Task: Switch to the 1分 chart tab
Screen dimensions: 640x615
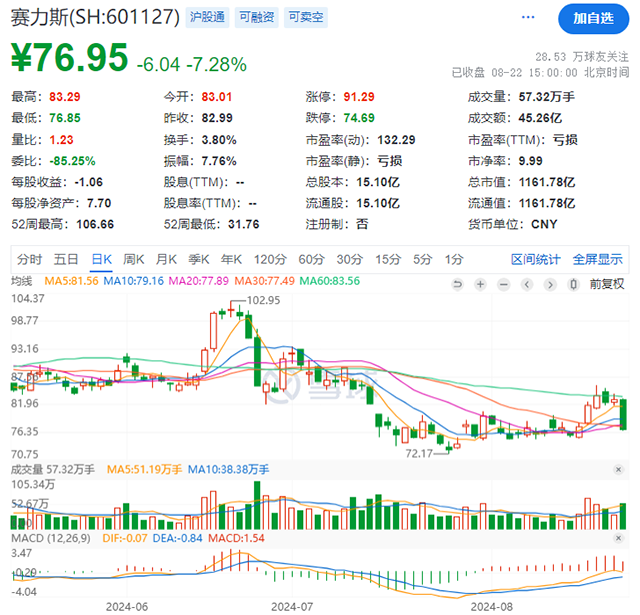Action: pyautogui.click(x=454, y=259)
